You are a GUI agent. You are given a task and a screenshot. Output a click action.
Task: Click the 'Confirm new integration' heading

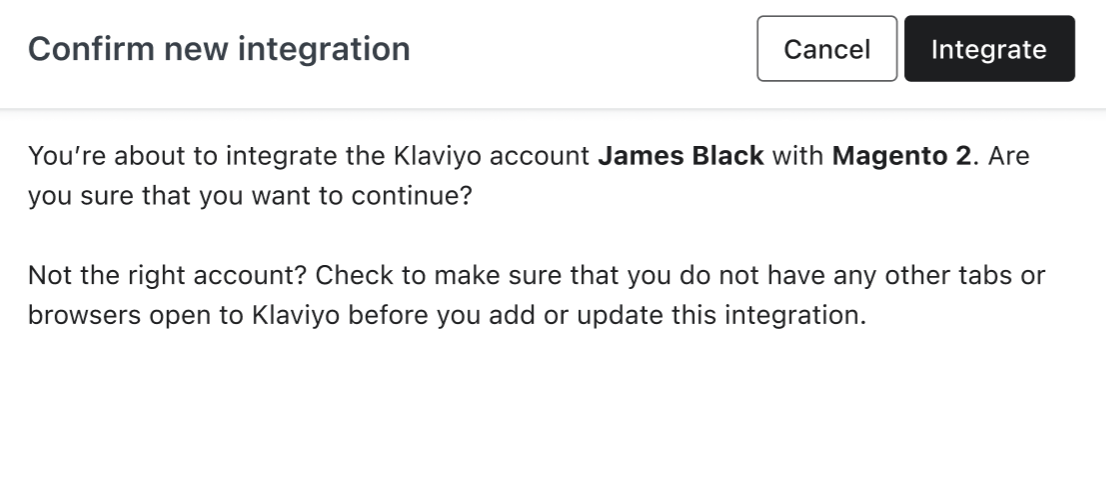[219, 49]
